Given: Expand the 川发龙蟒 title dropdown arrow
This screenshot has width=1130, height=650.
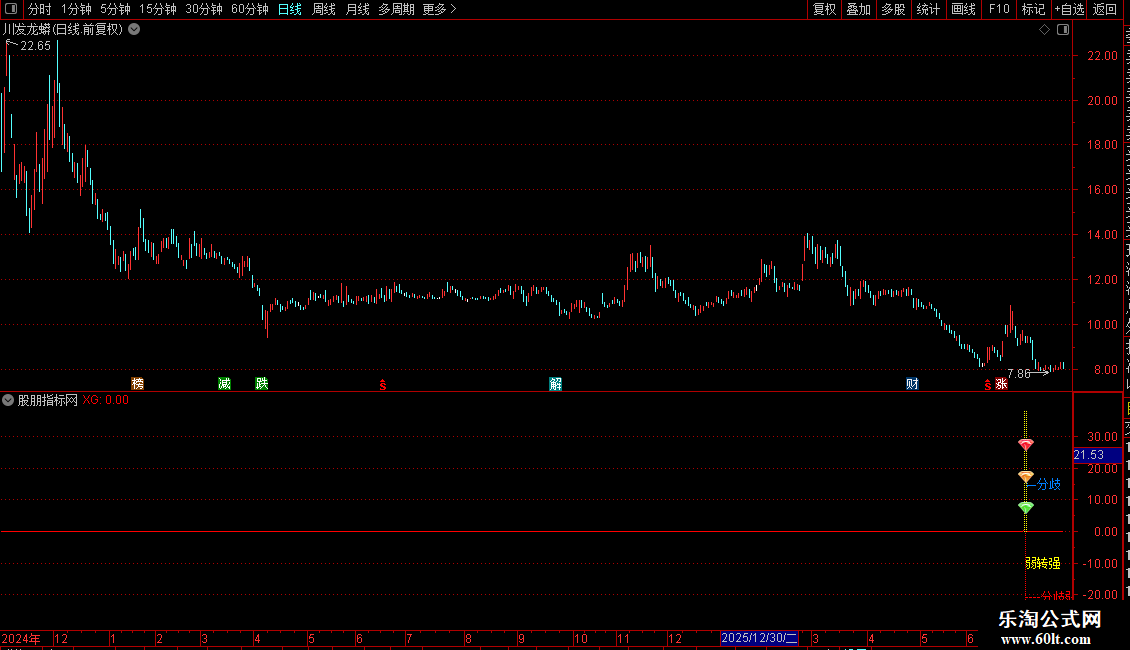Looking at the screenshot, I should click(134, 30).
